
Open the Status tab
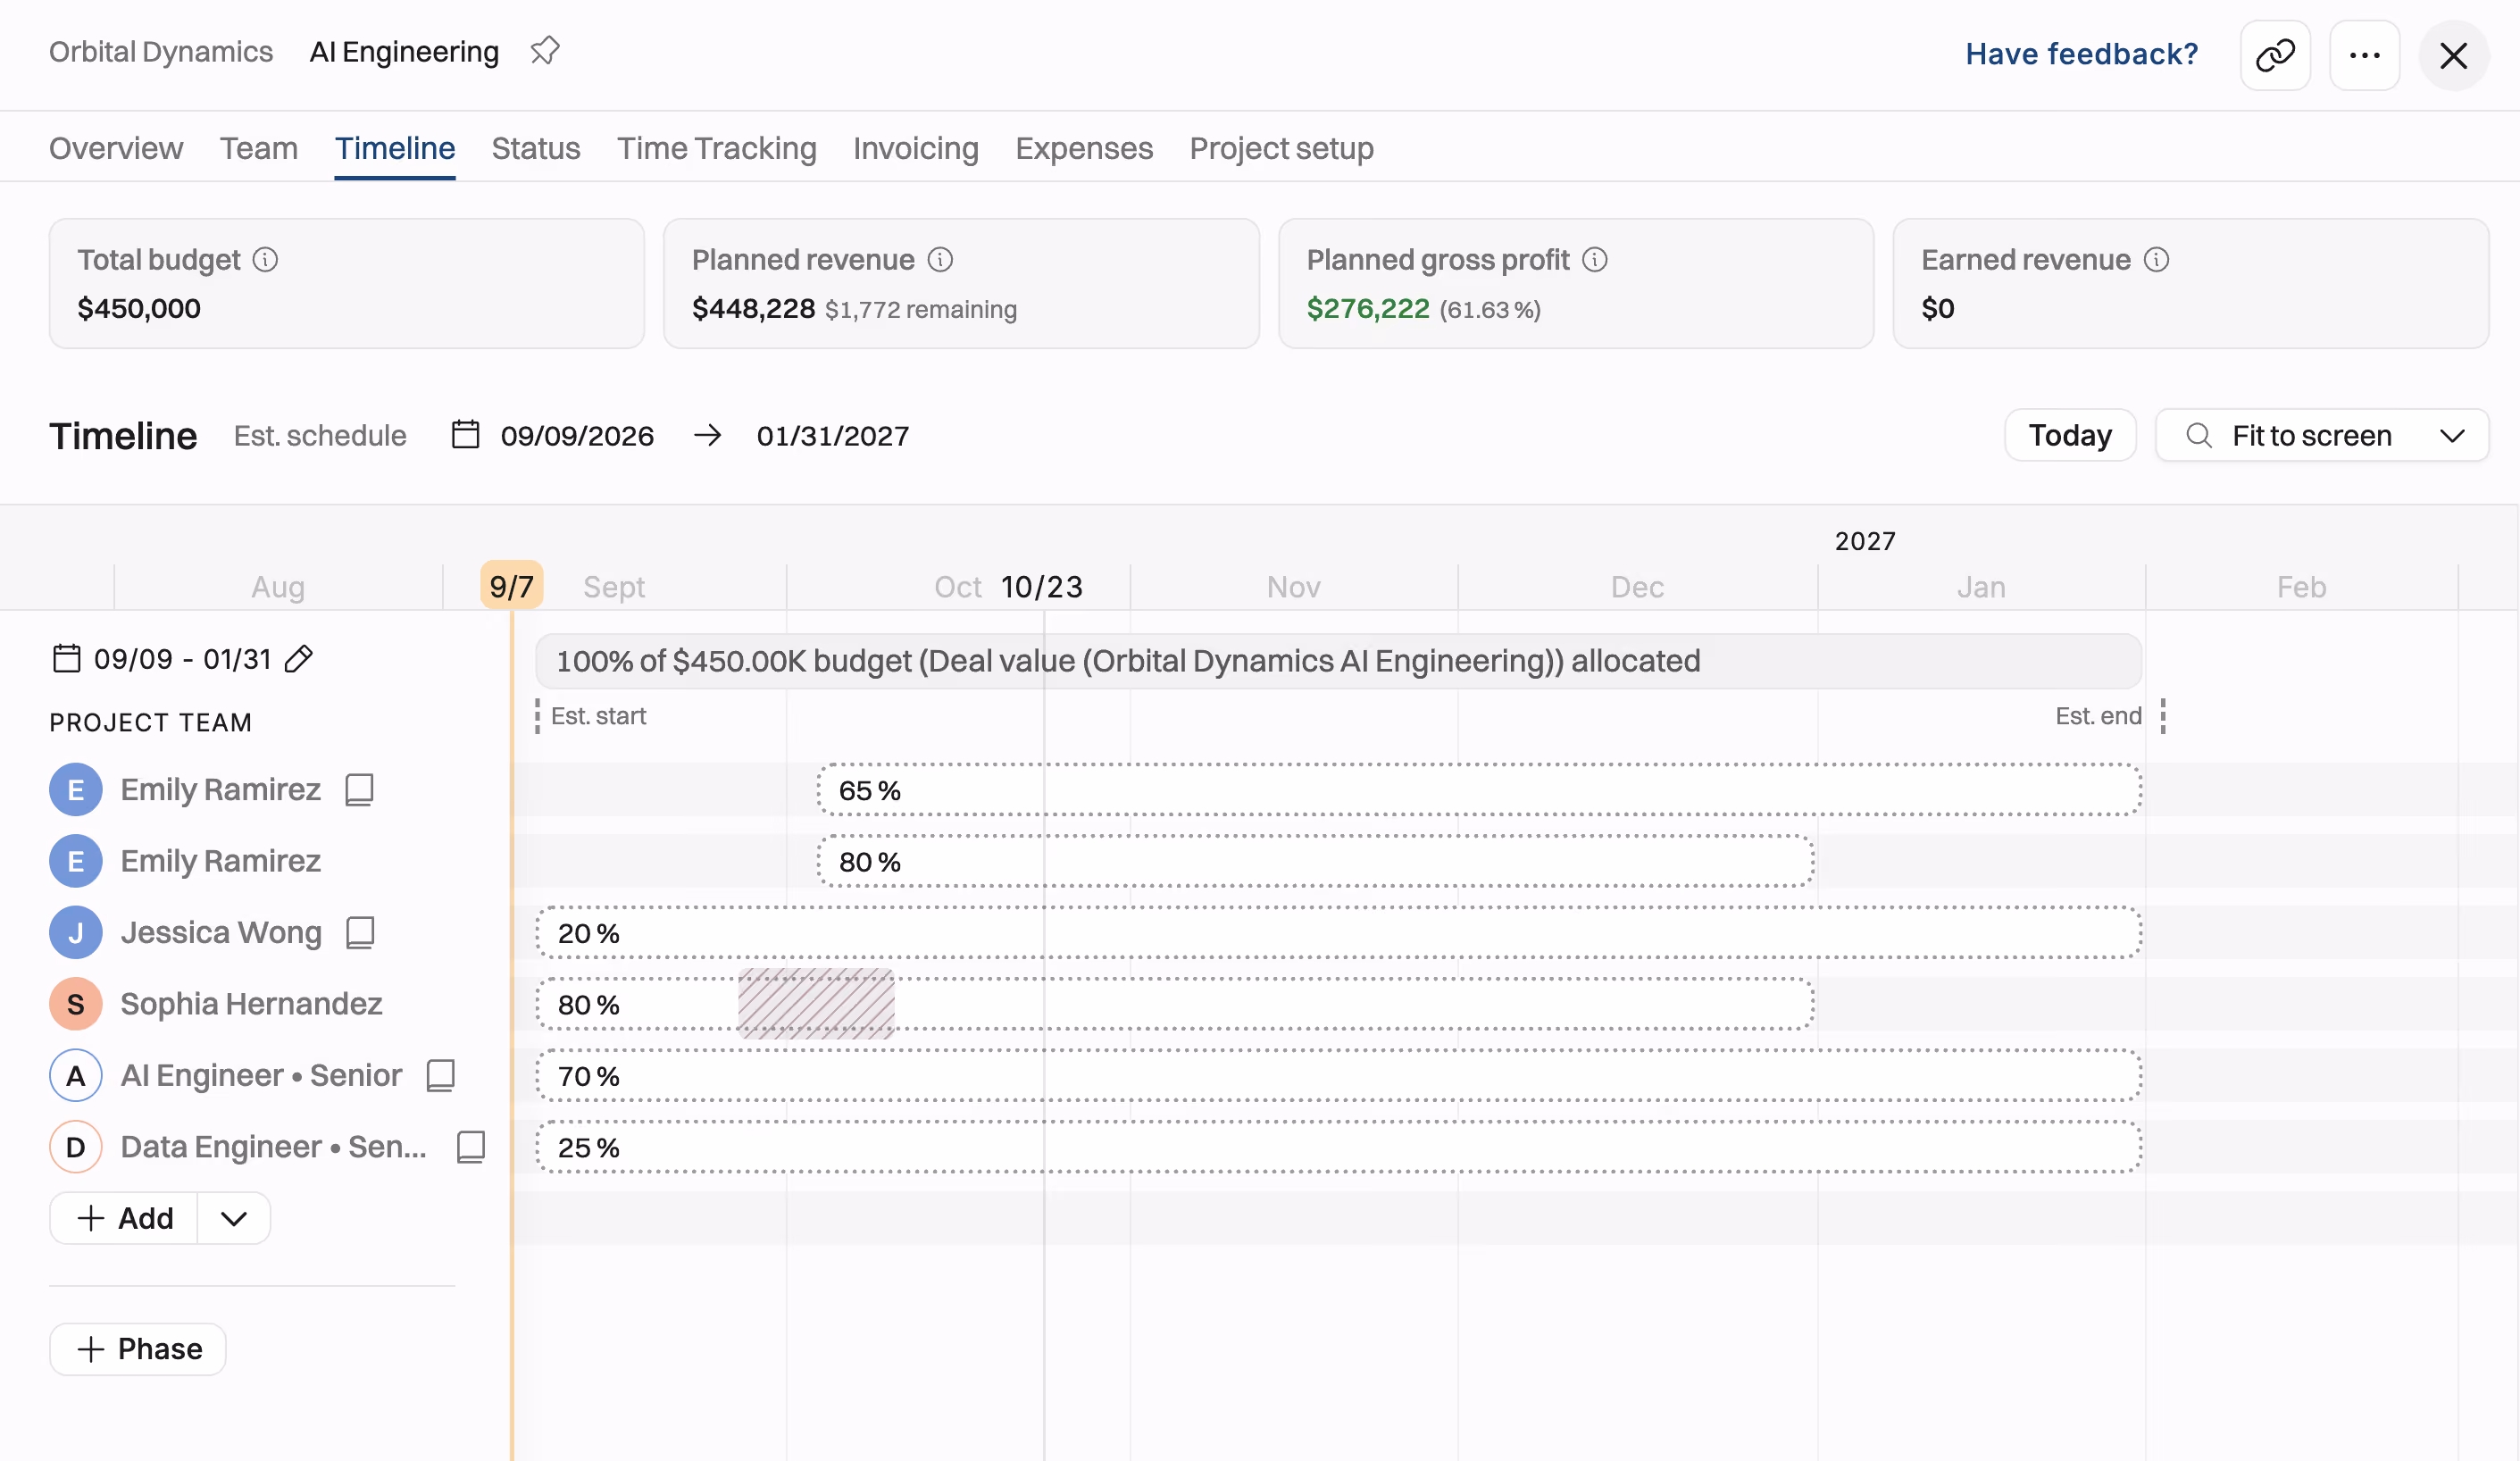click(536, 148)
